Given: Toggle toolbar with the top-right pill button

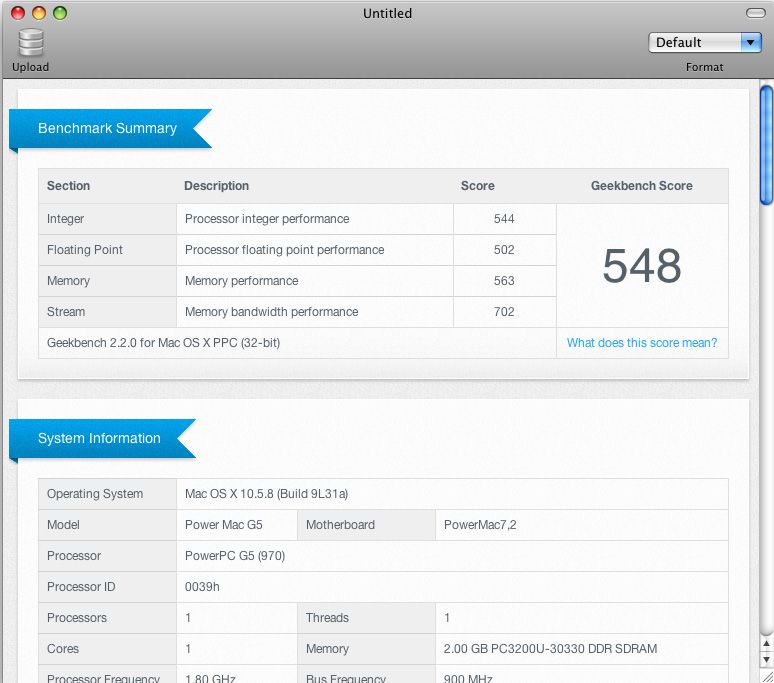Looking at the screenshot, I should coord(755,13).
